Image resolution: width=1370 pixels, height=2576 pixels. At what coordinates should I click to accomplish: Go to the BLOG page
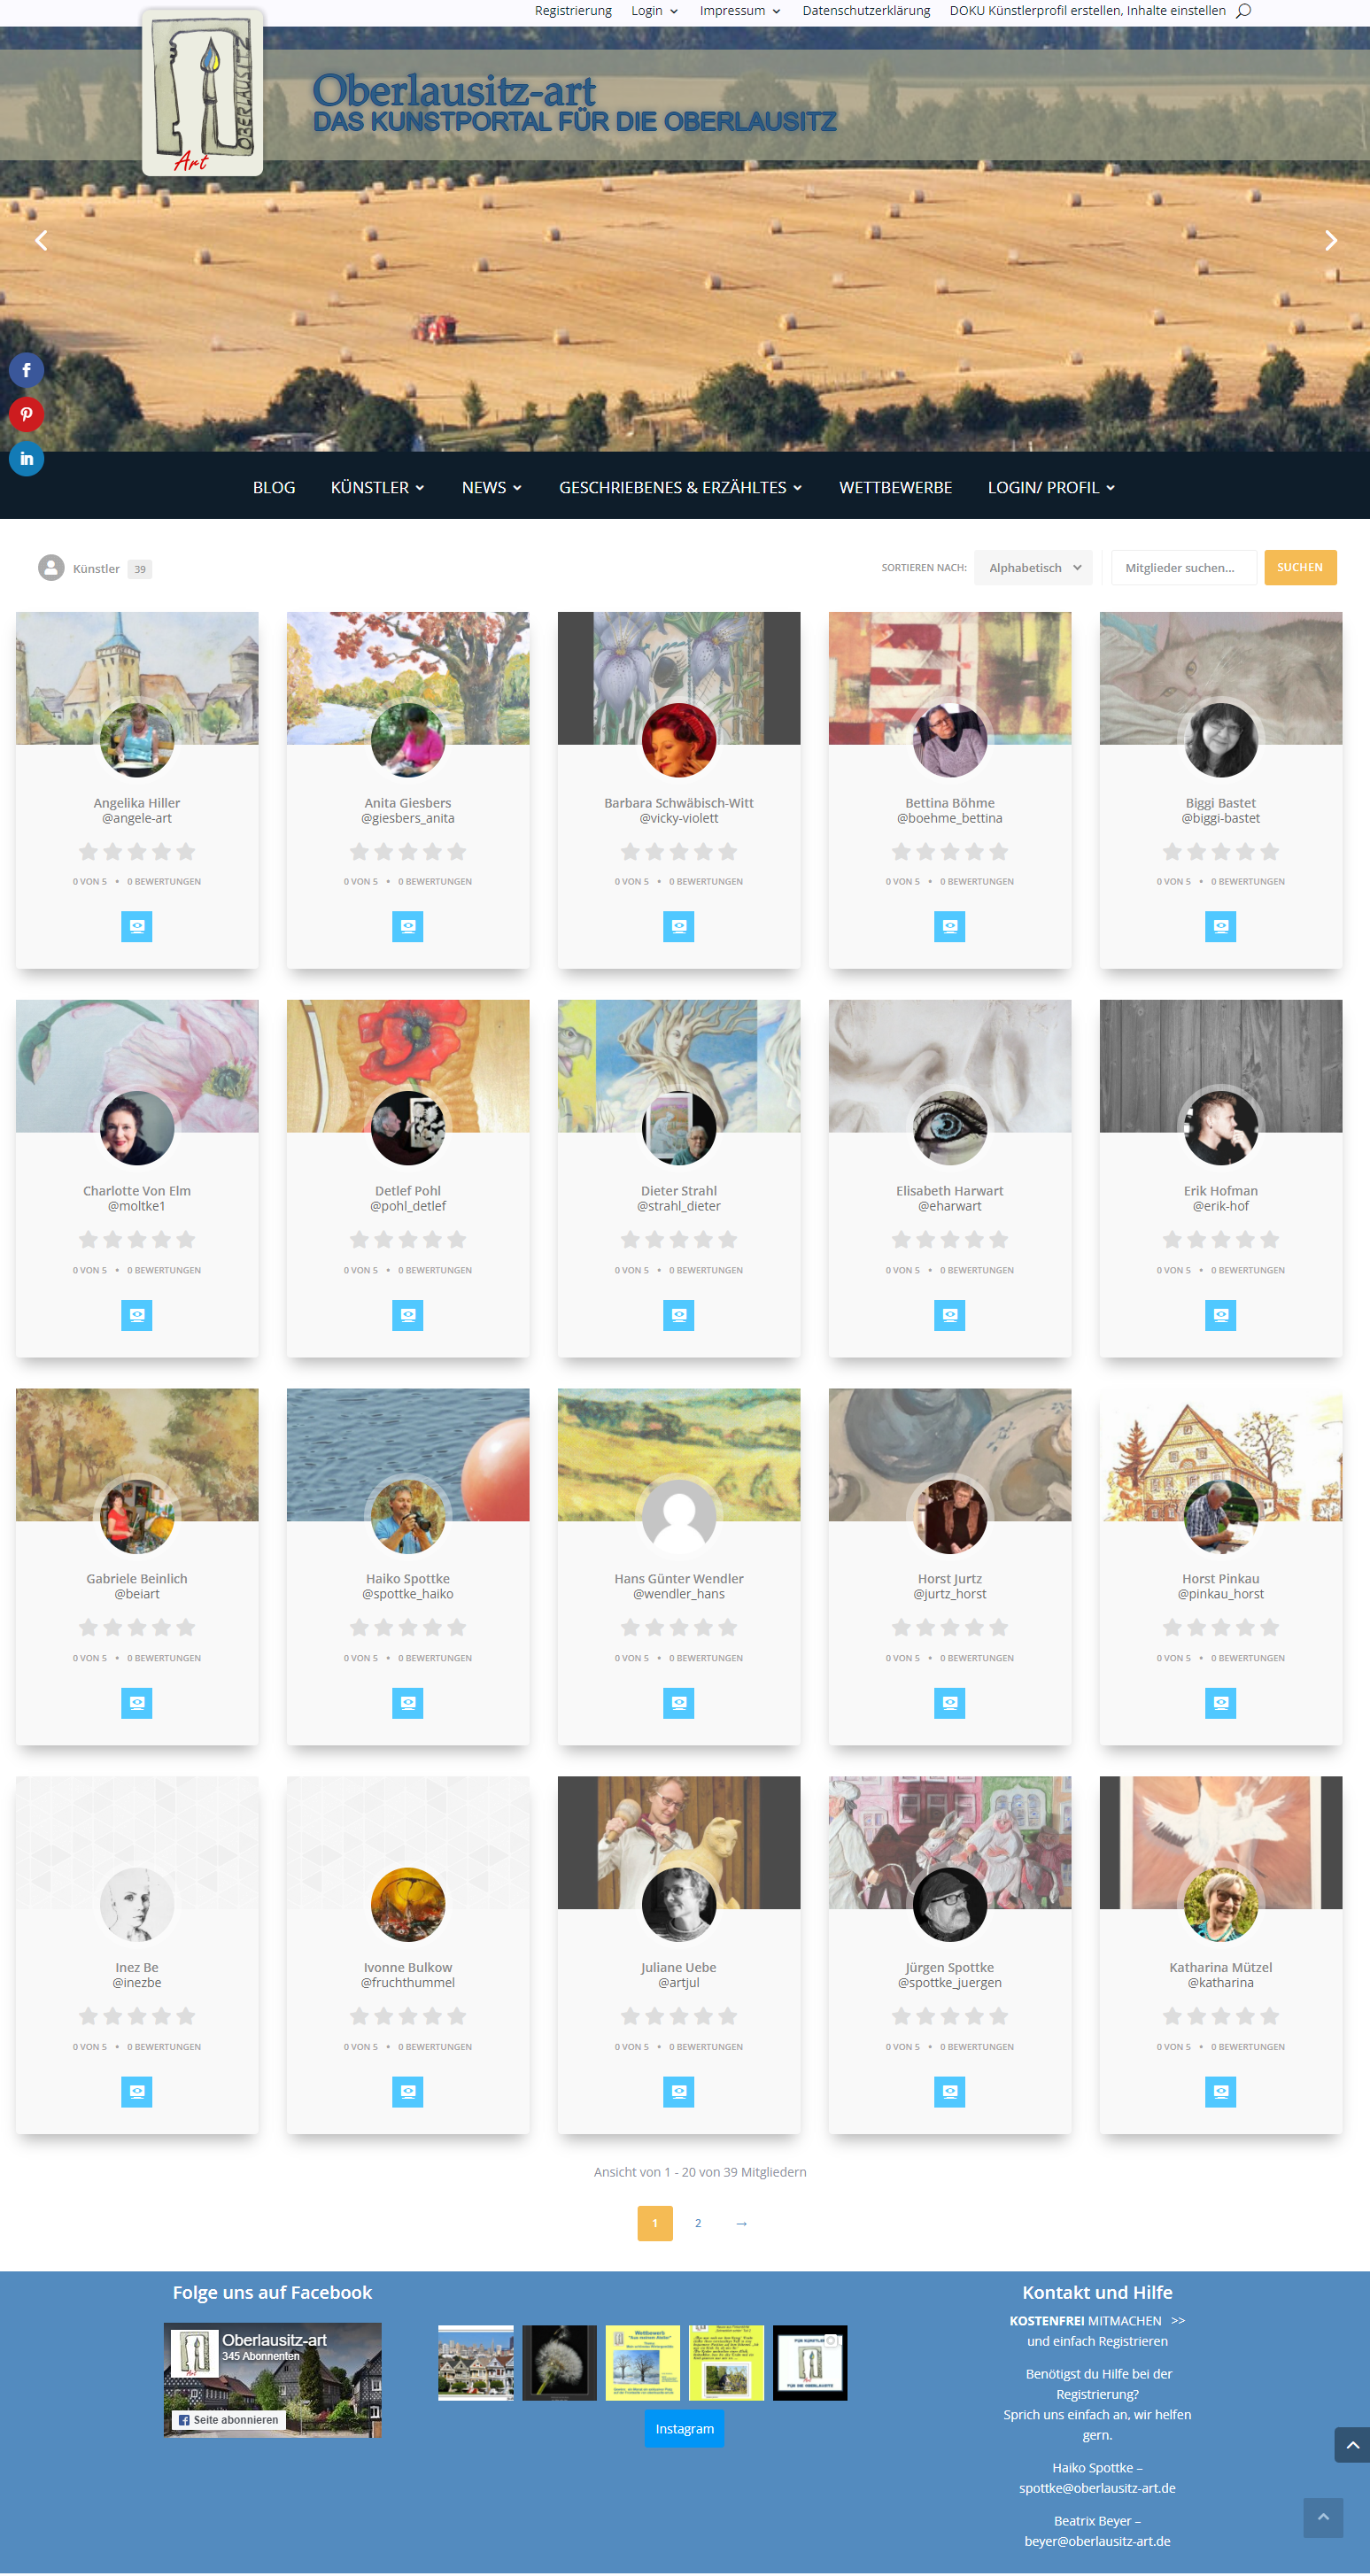[274, 487]
